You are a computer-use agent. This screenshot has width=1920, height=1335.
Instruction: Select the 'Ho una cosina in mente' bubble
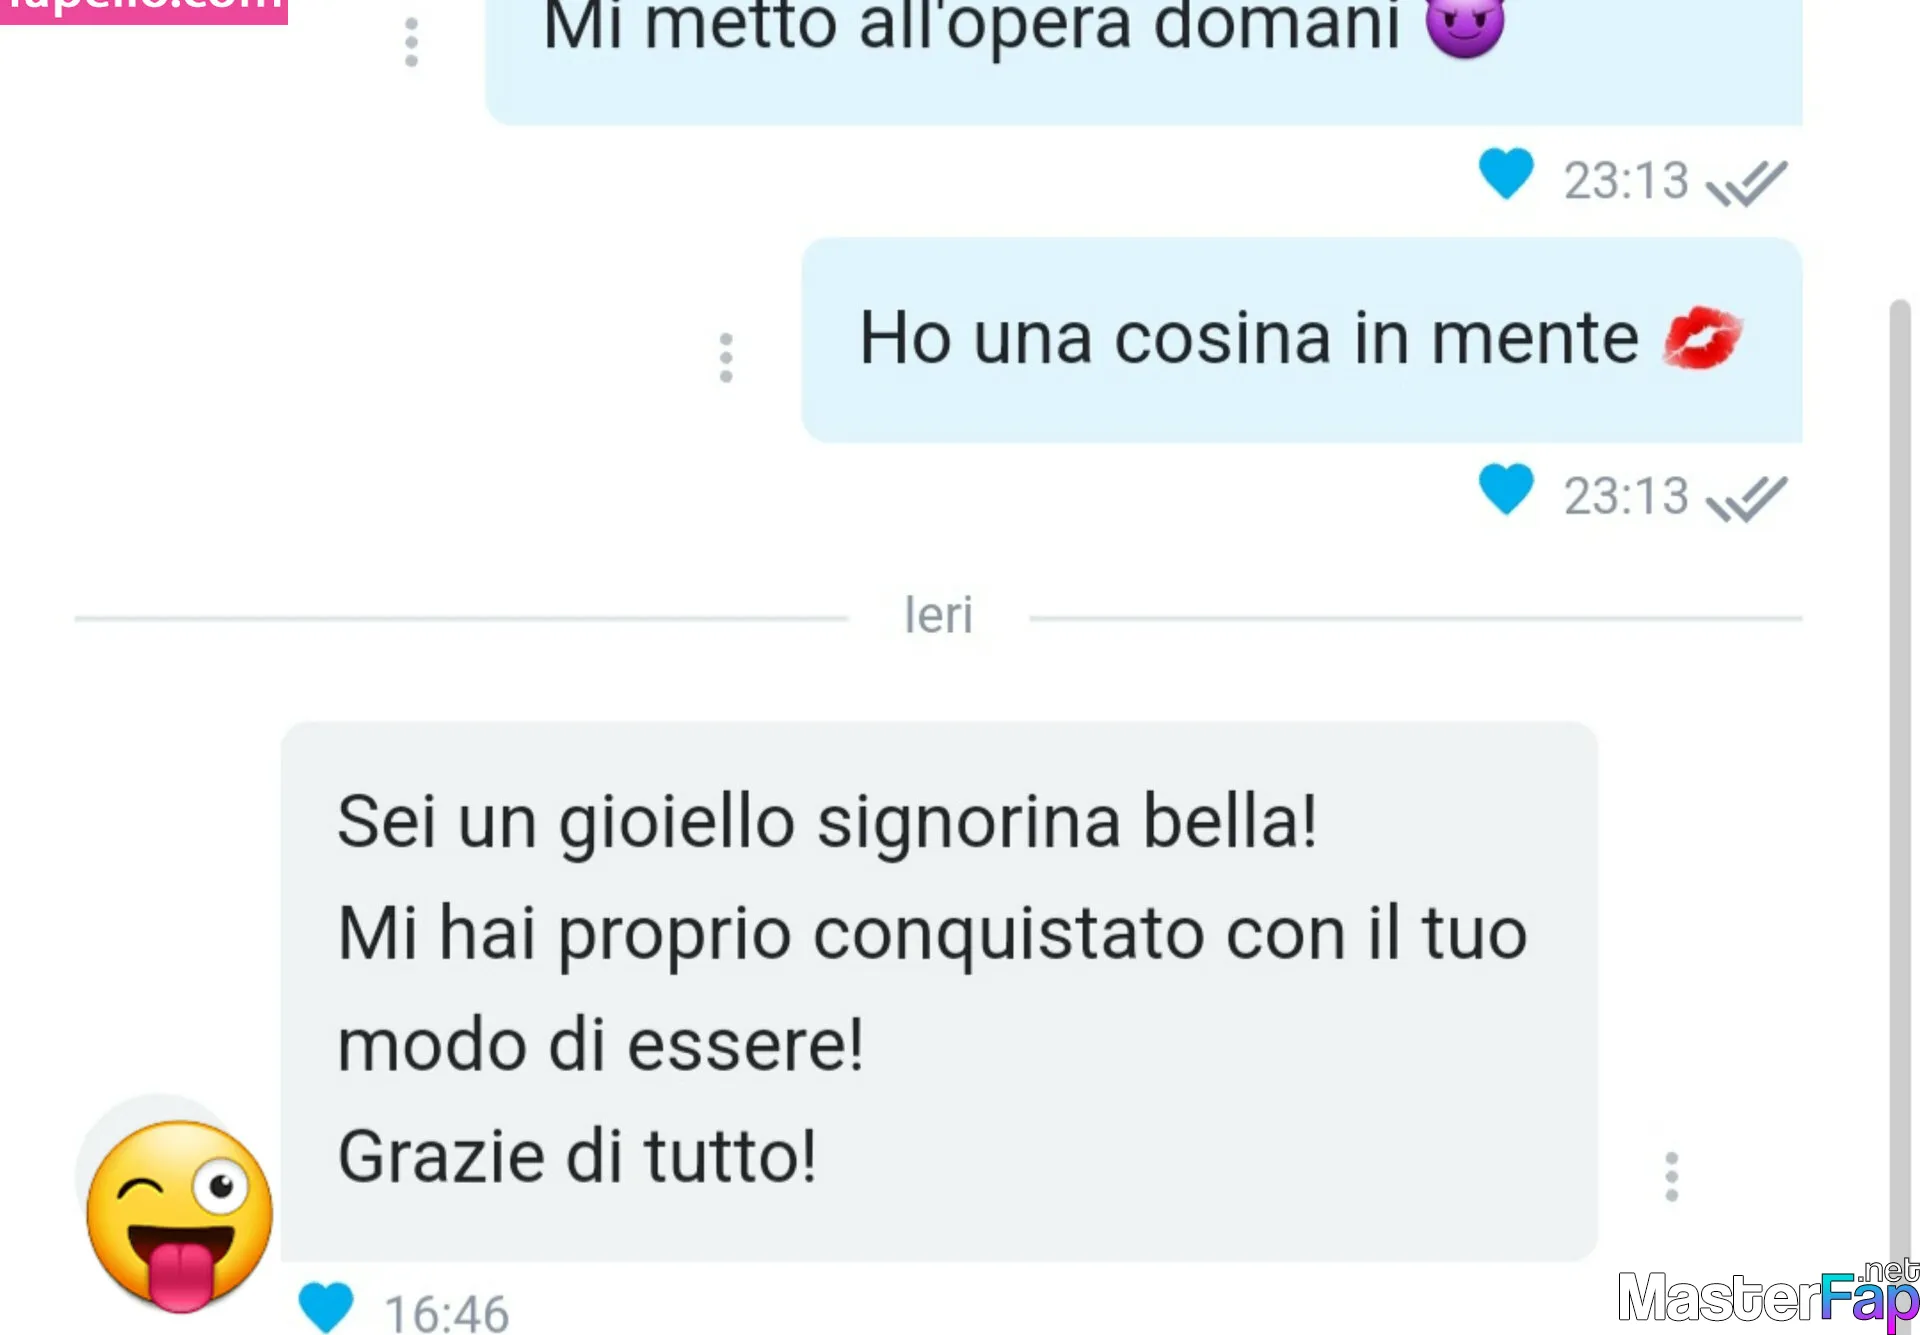1301,340
